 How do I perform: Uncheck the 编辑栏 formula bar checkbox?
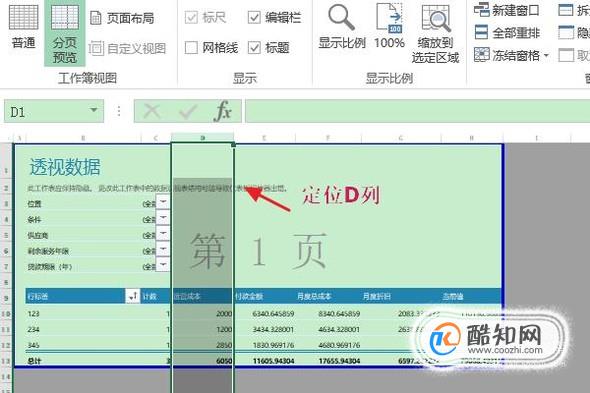254,17
